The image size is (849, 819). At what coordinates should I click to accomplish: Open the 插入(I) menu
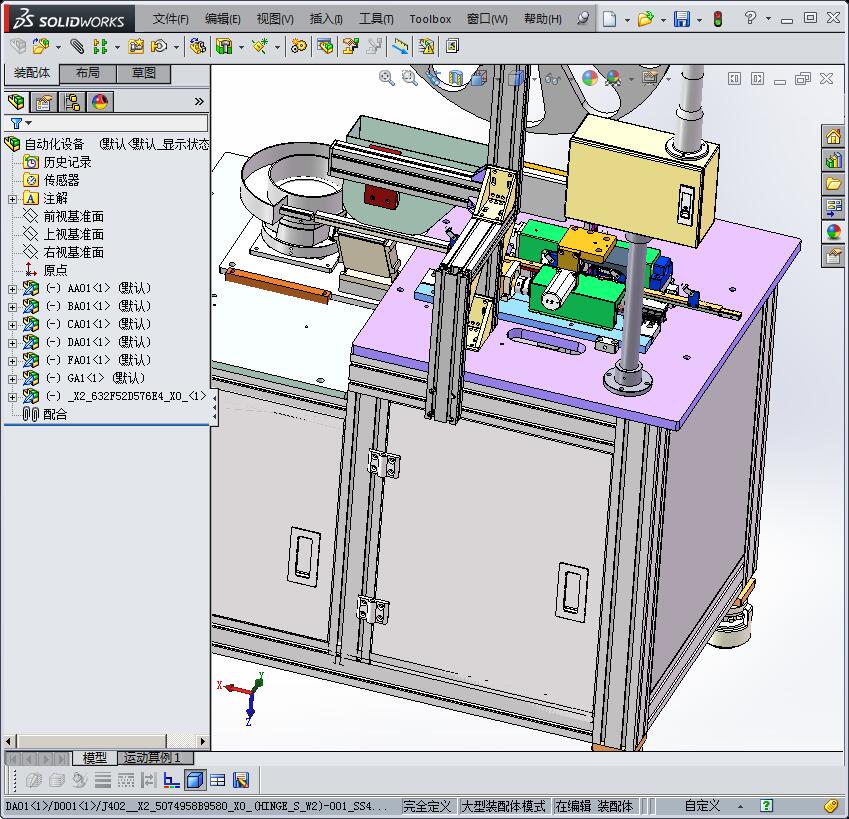tap(326, 19)
